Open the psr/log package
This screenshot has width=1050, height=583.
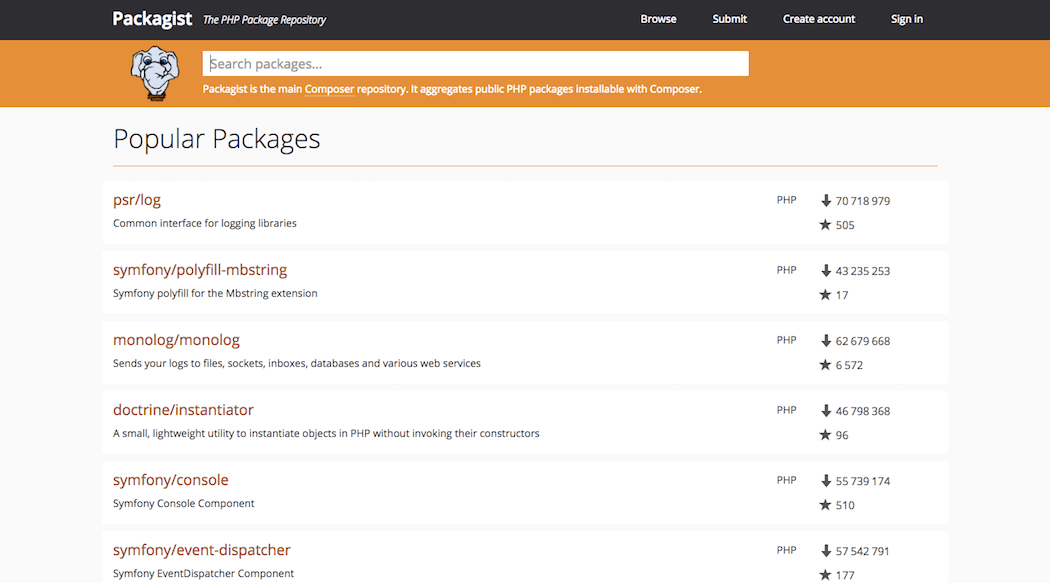(137, 199)
